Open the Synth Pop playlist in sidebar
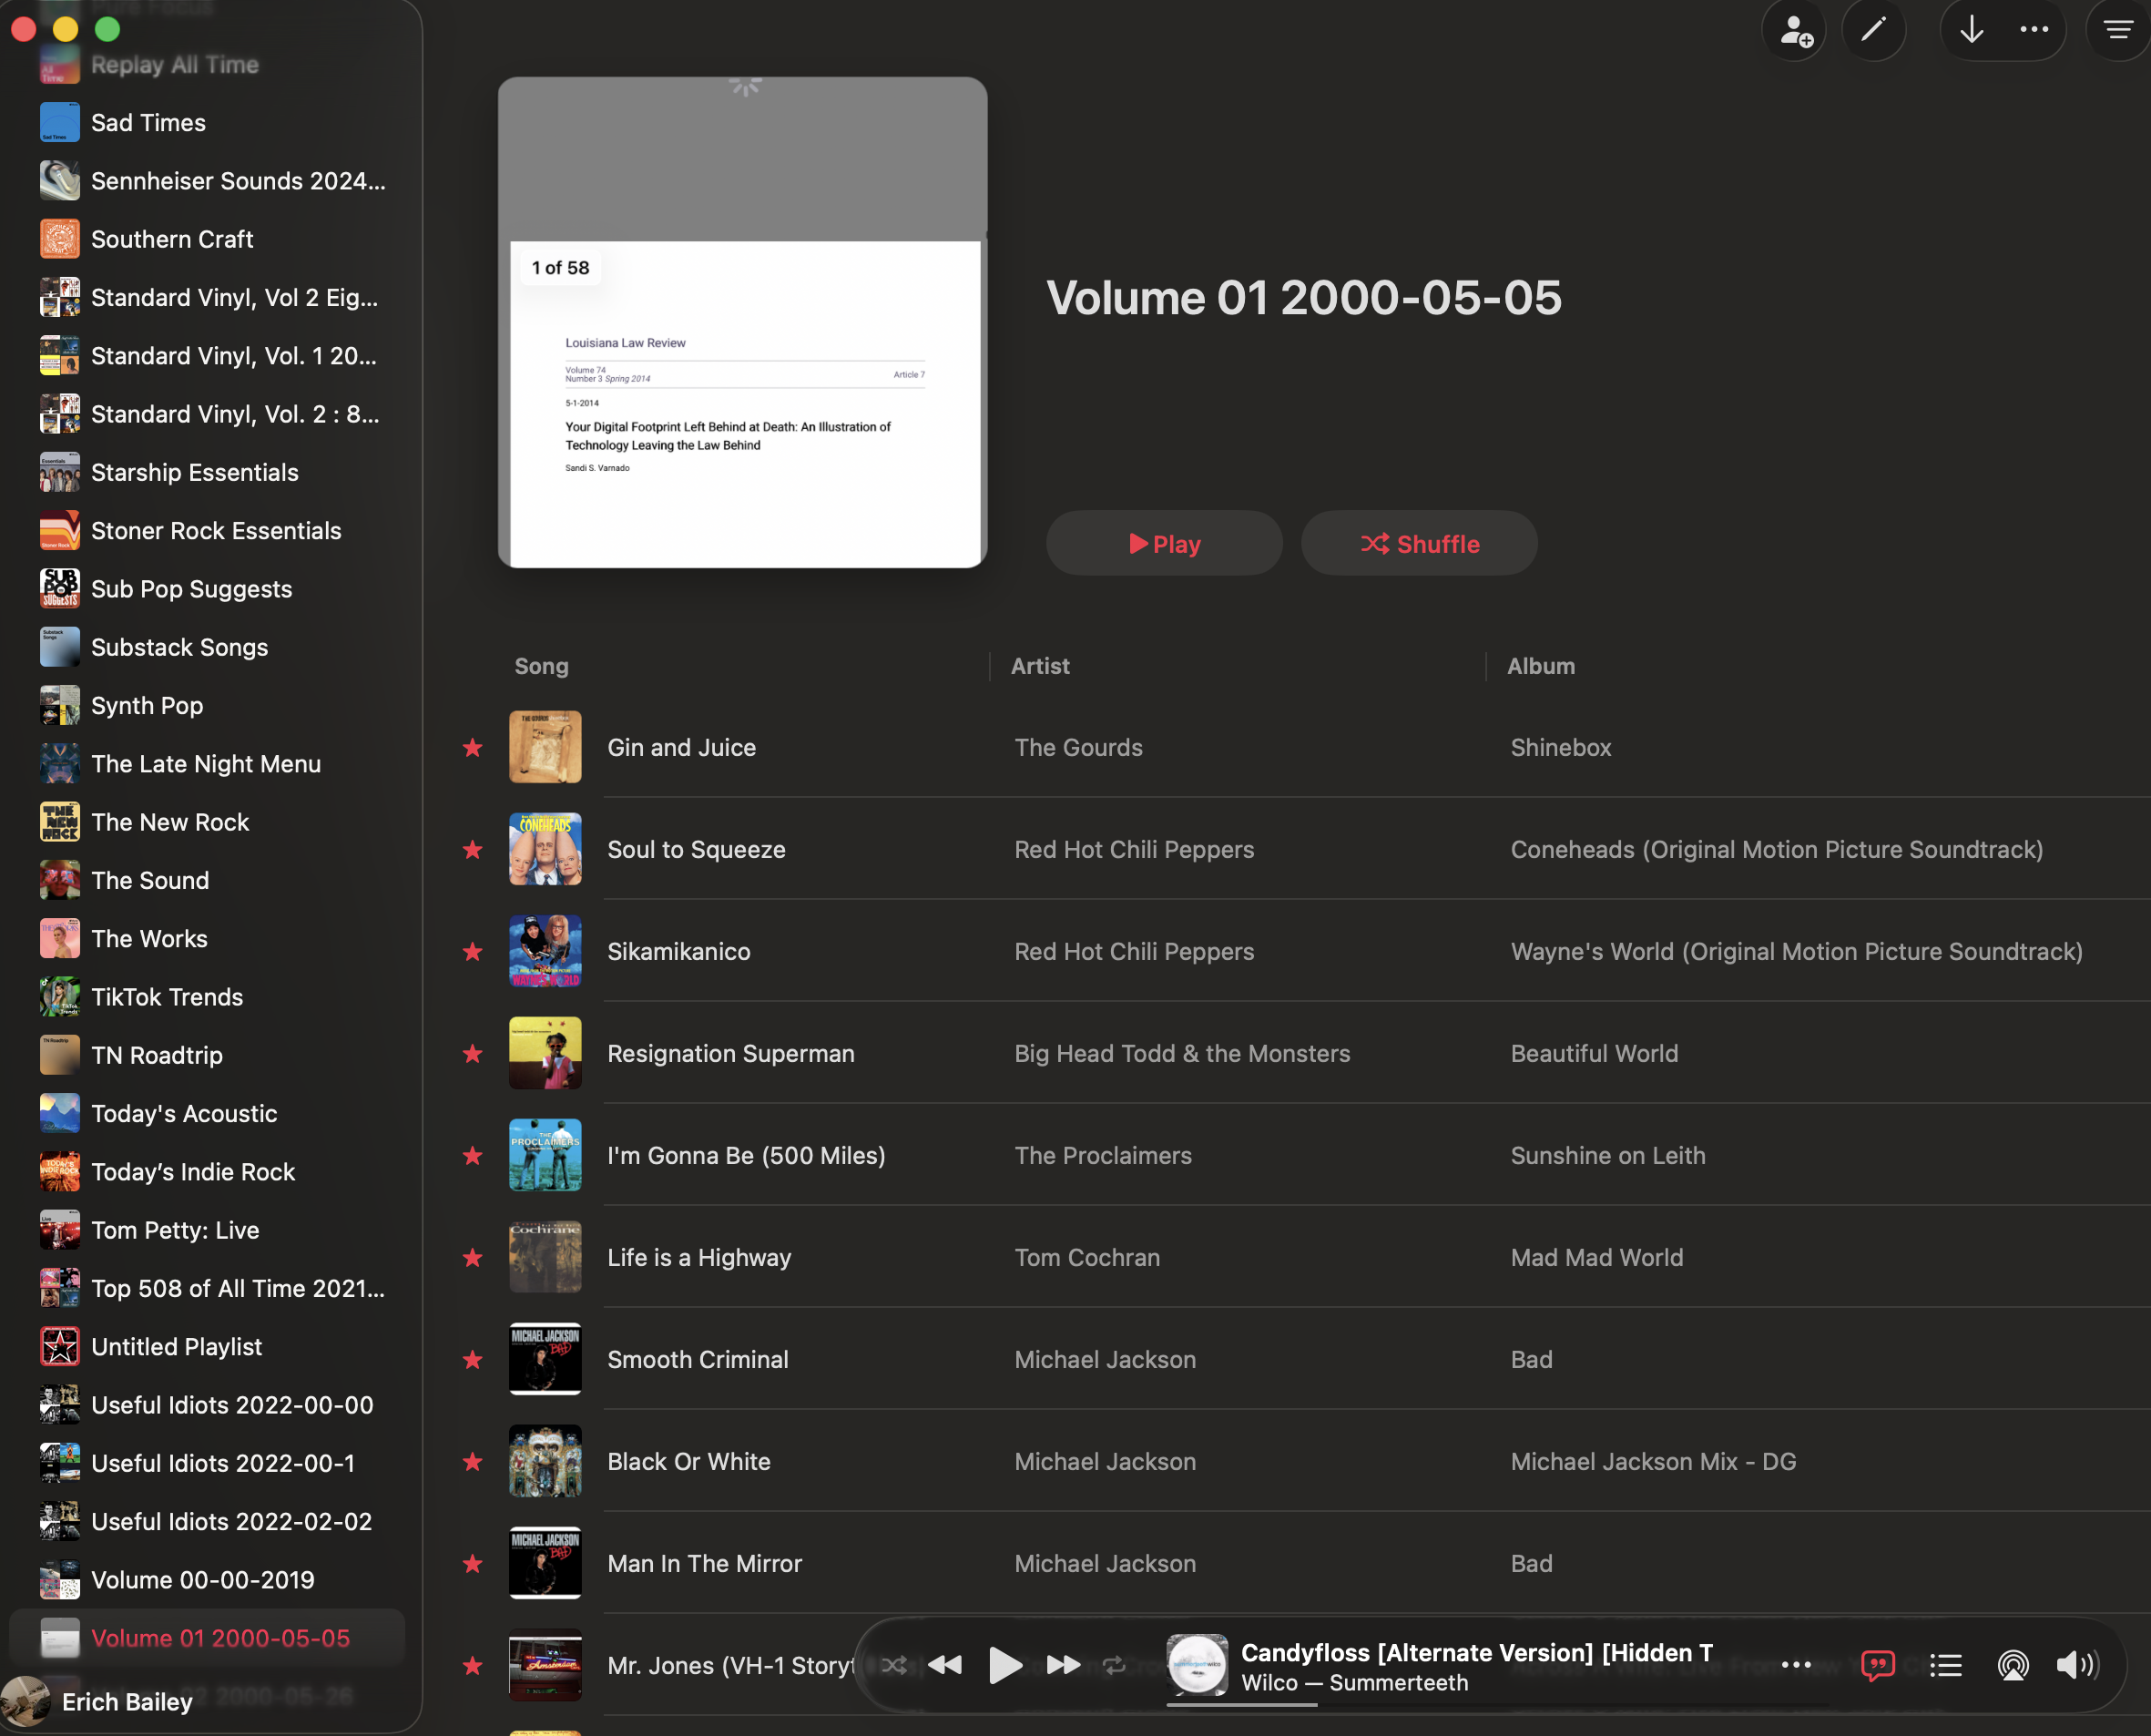 pos(147,706)
